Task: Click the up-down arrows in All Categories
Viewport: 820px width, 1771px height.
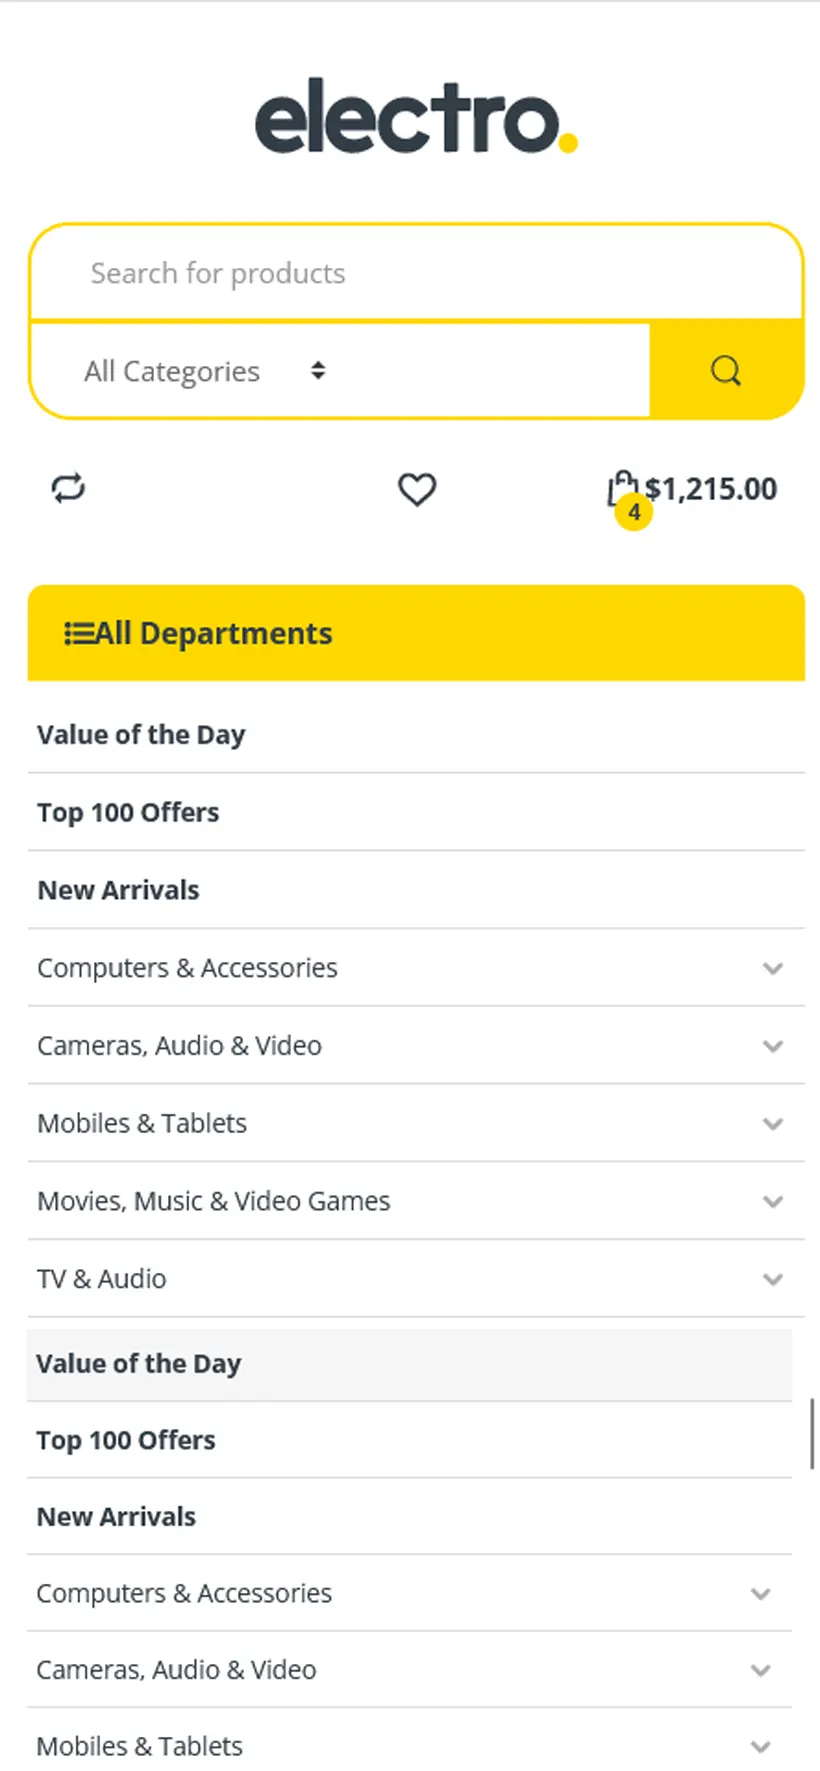Action: pos(318,371)
